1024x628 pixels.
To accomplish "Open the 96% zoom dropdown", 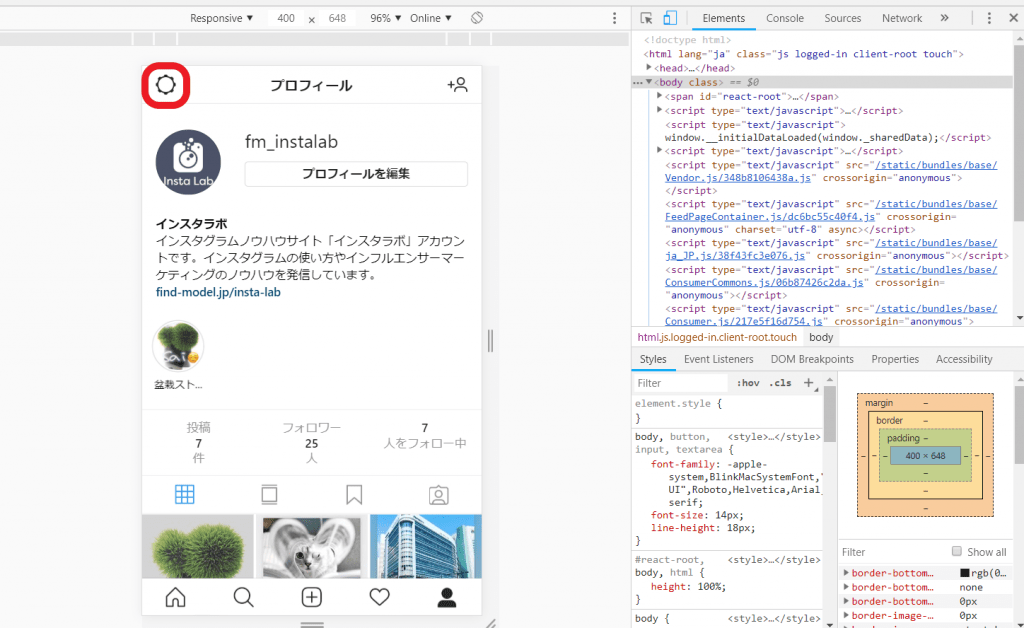I will 385,18.
